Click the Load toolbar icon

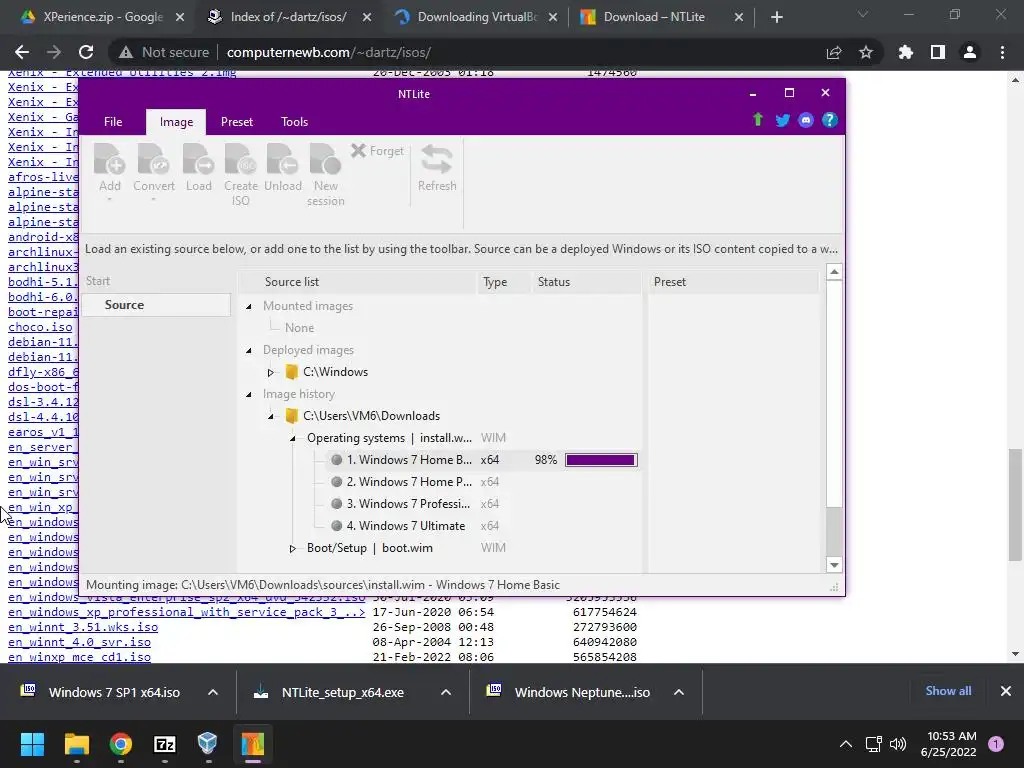(199, 168)
